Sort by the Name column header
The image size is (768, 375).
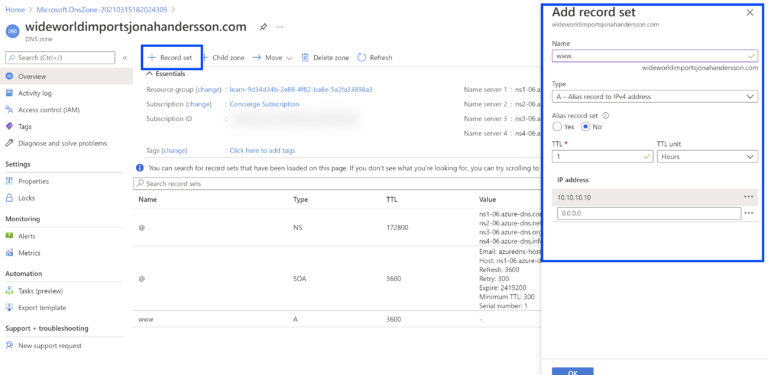[147, 200]
